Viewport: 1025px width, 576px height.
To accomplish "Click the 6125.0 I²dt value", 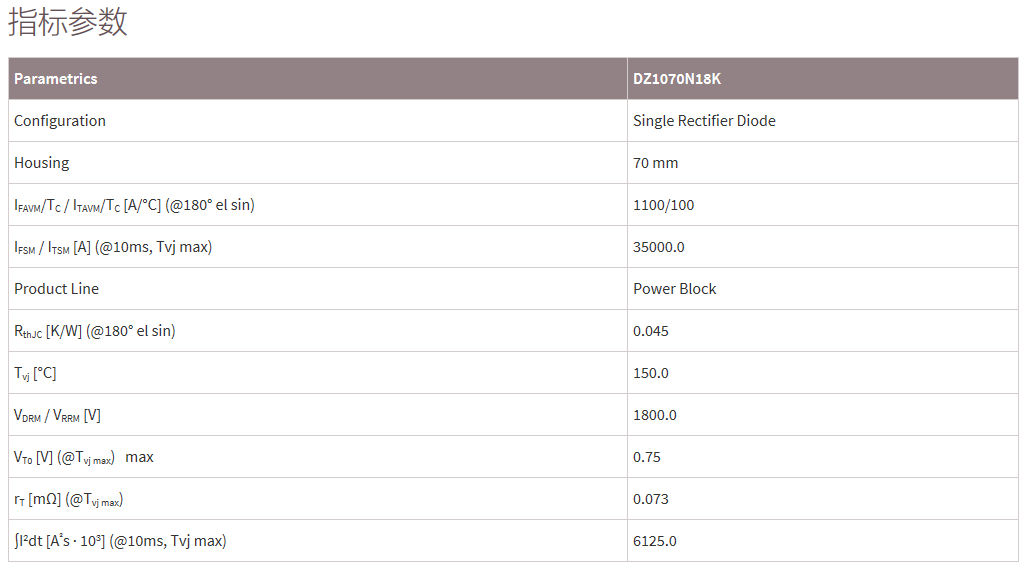I will [654, 541].
